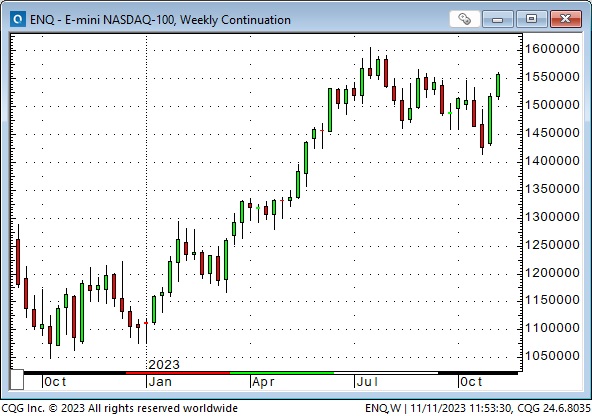Click the 1500000 price axis label
592x416 pixels.
pos(552,105)
